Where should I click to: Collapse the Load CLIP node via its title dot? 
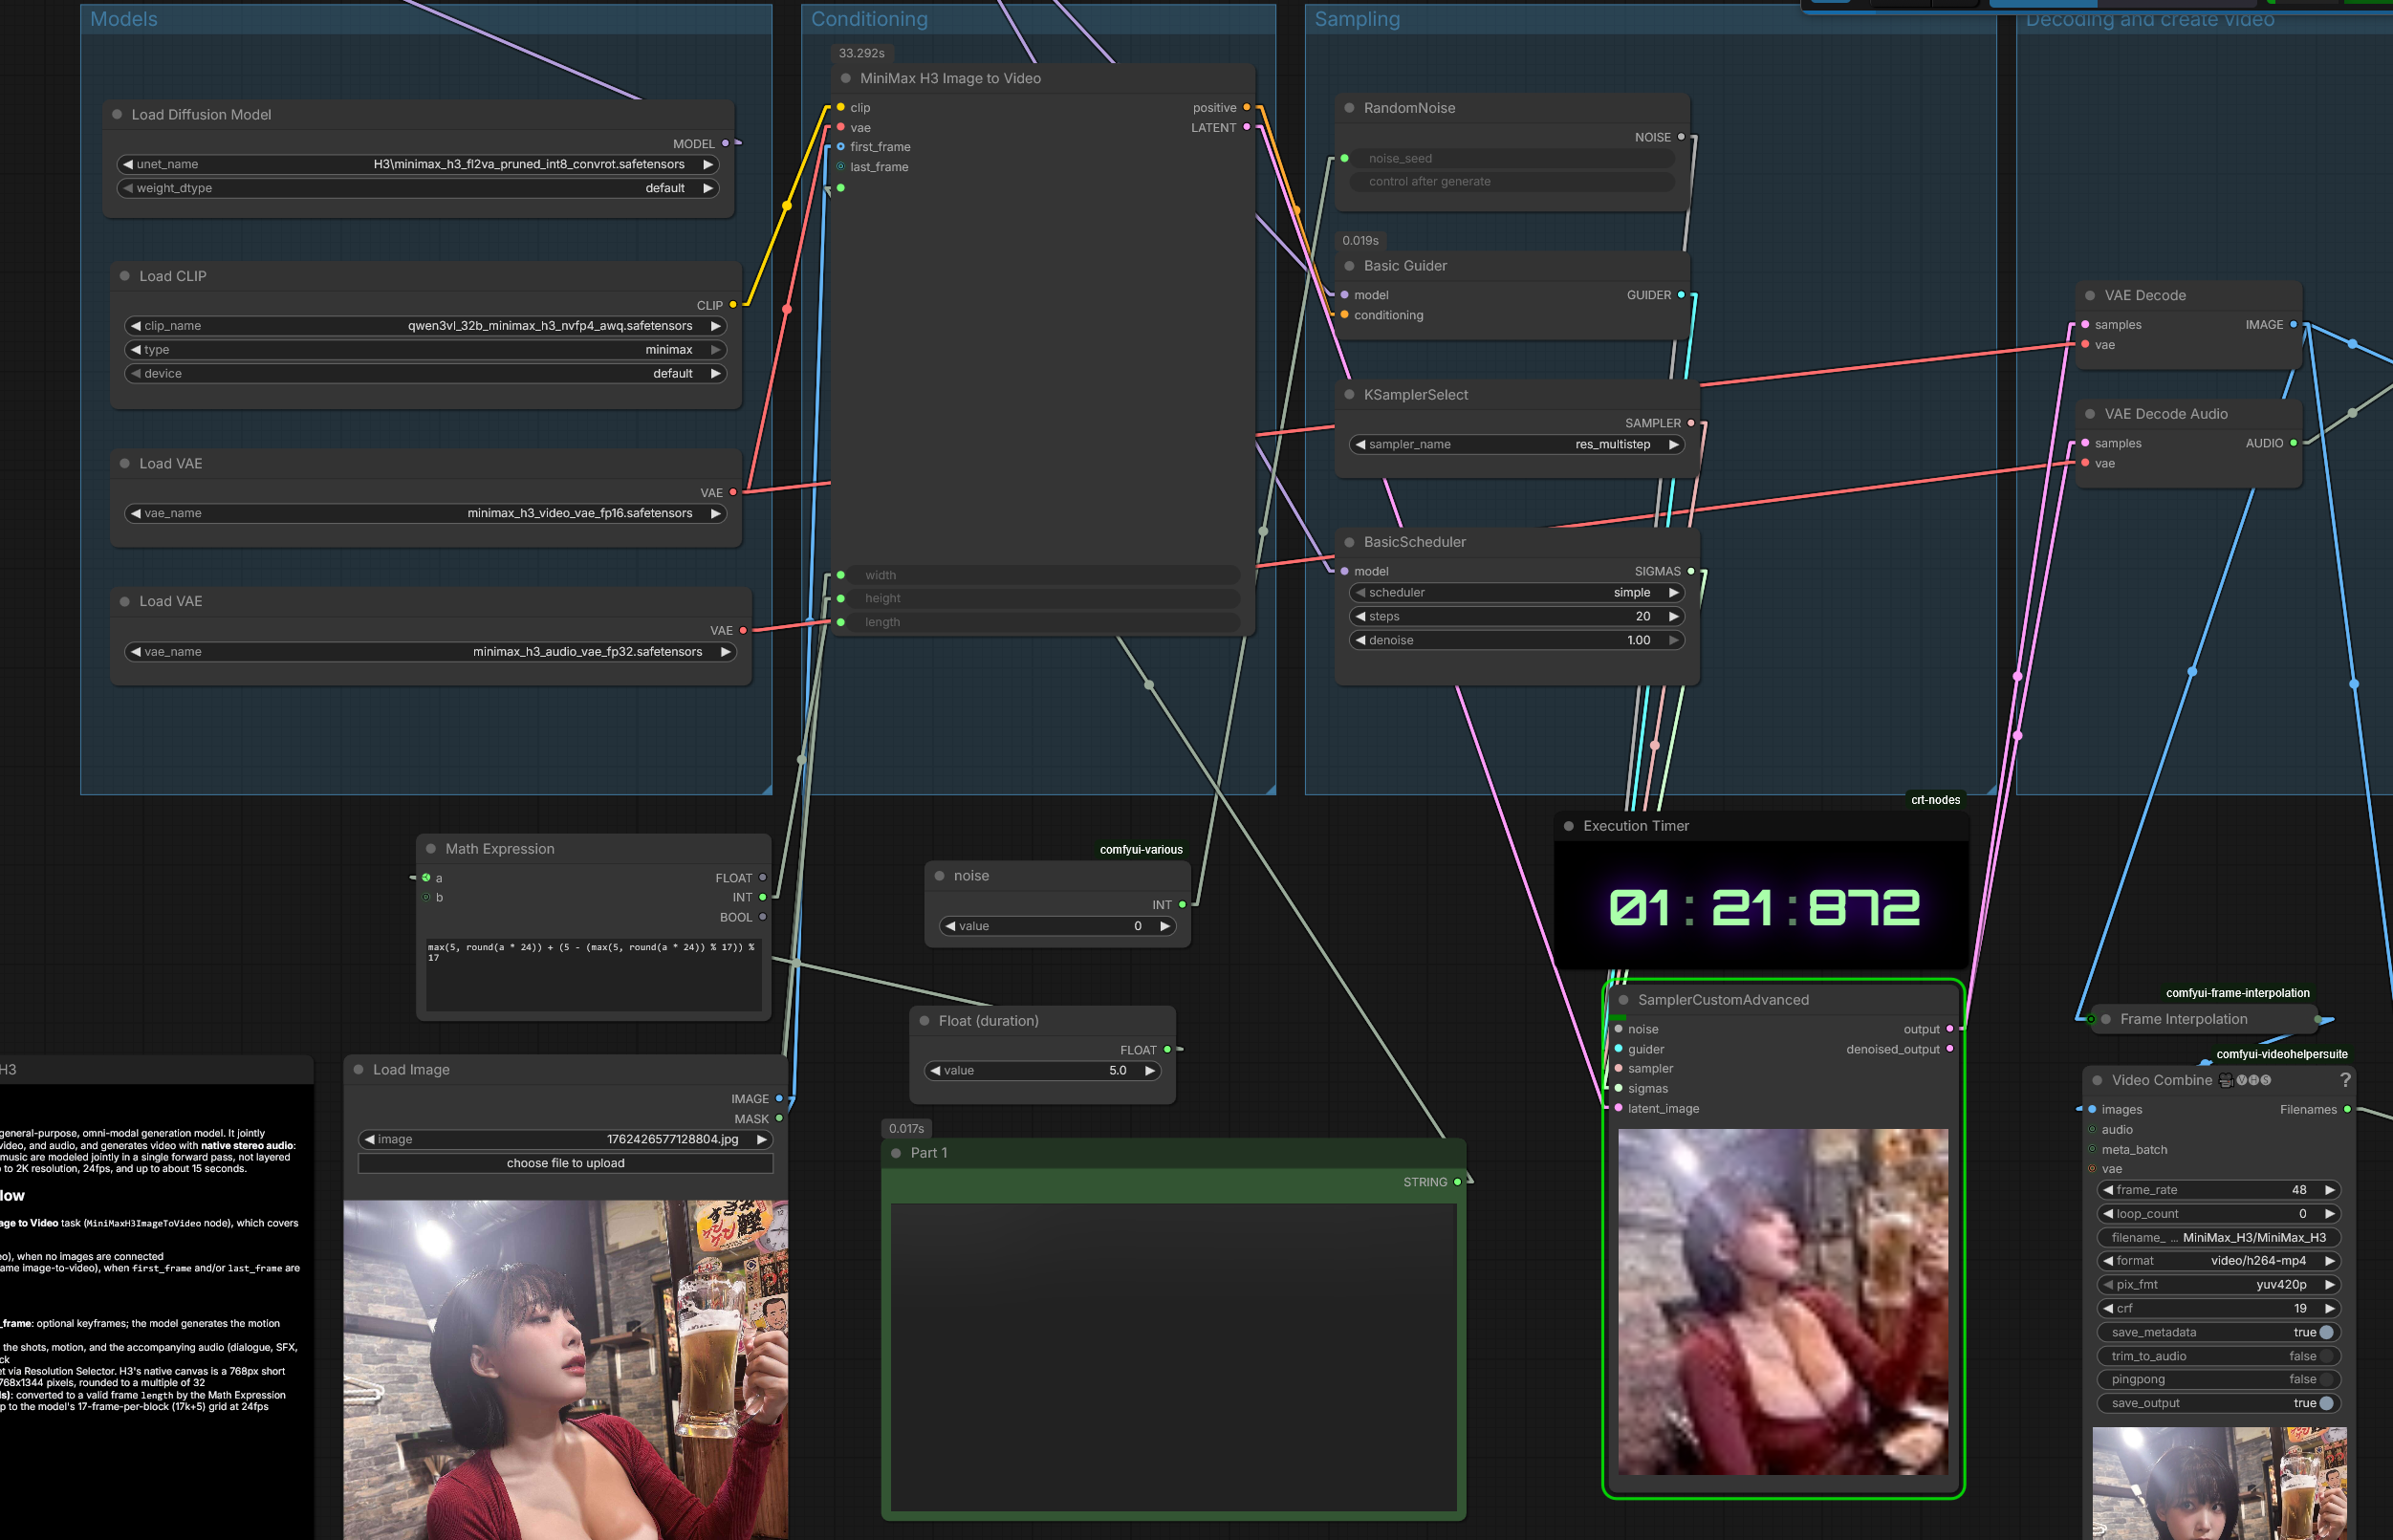[x=125, y=276]
